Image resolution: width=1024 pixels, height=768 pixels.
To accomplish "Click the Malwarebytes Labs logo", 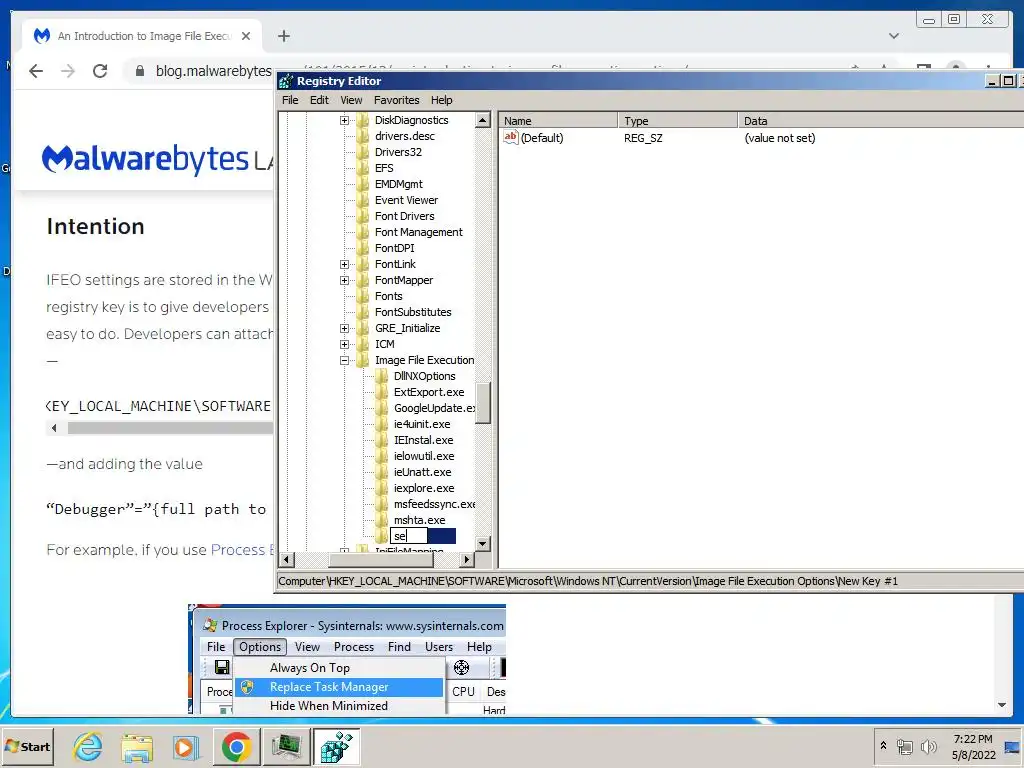I will pos(157,159).
